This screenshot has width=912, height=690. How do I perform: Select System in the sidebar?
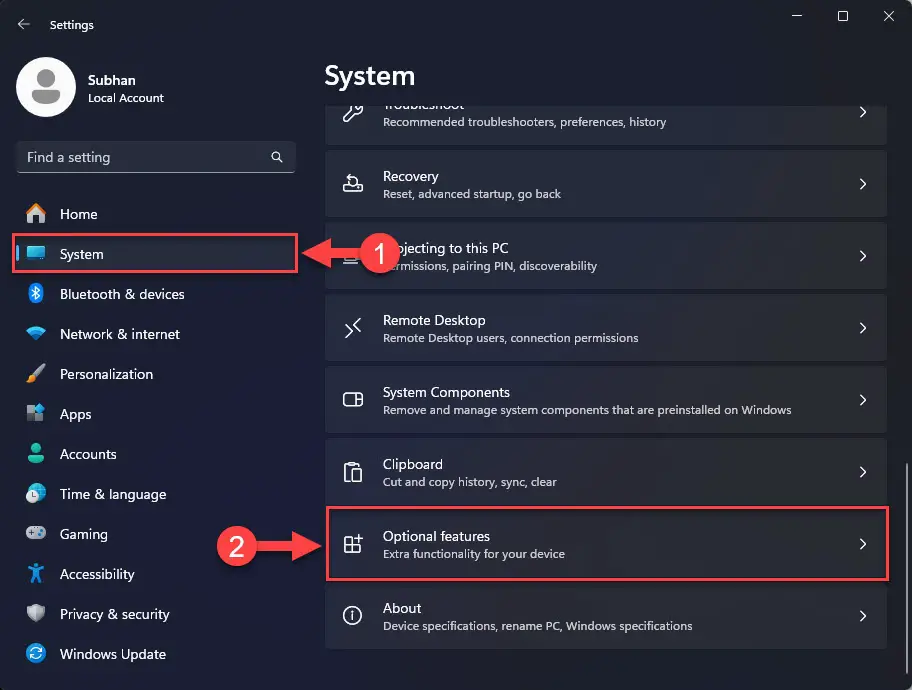click(x=155, y=254)
